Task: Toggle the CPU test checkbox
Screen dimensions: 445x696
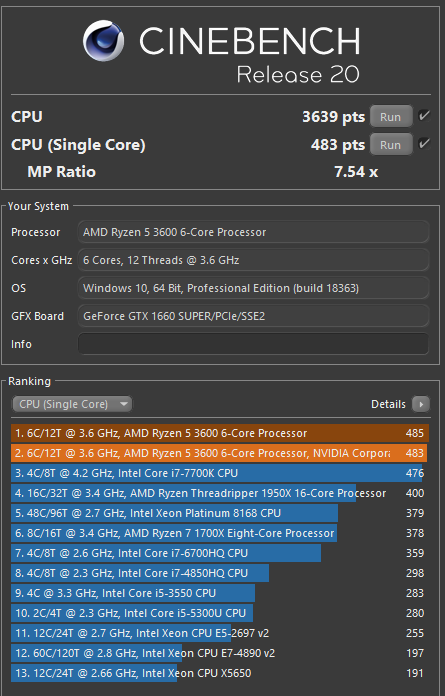Action: coord(424,116)
